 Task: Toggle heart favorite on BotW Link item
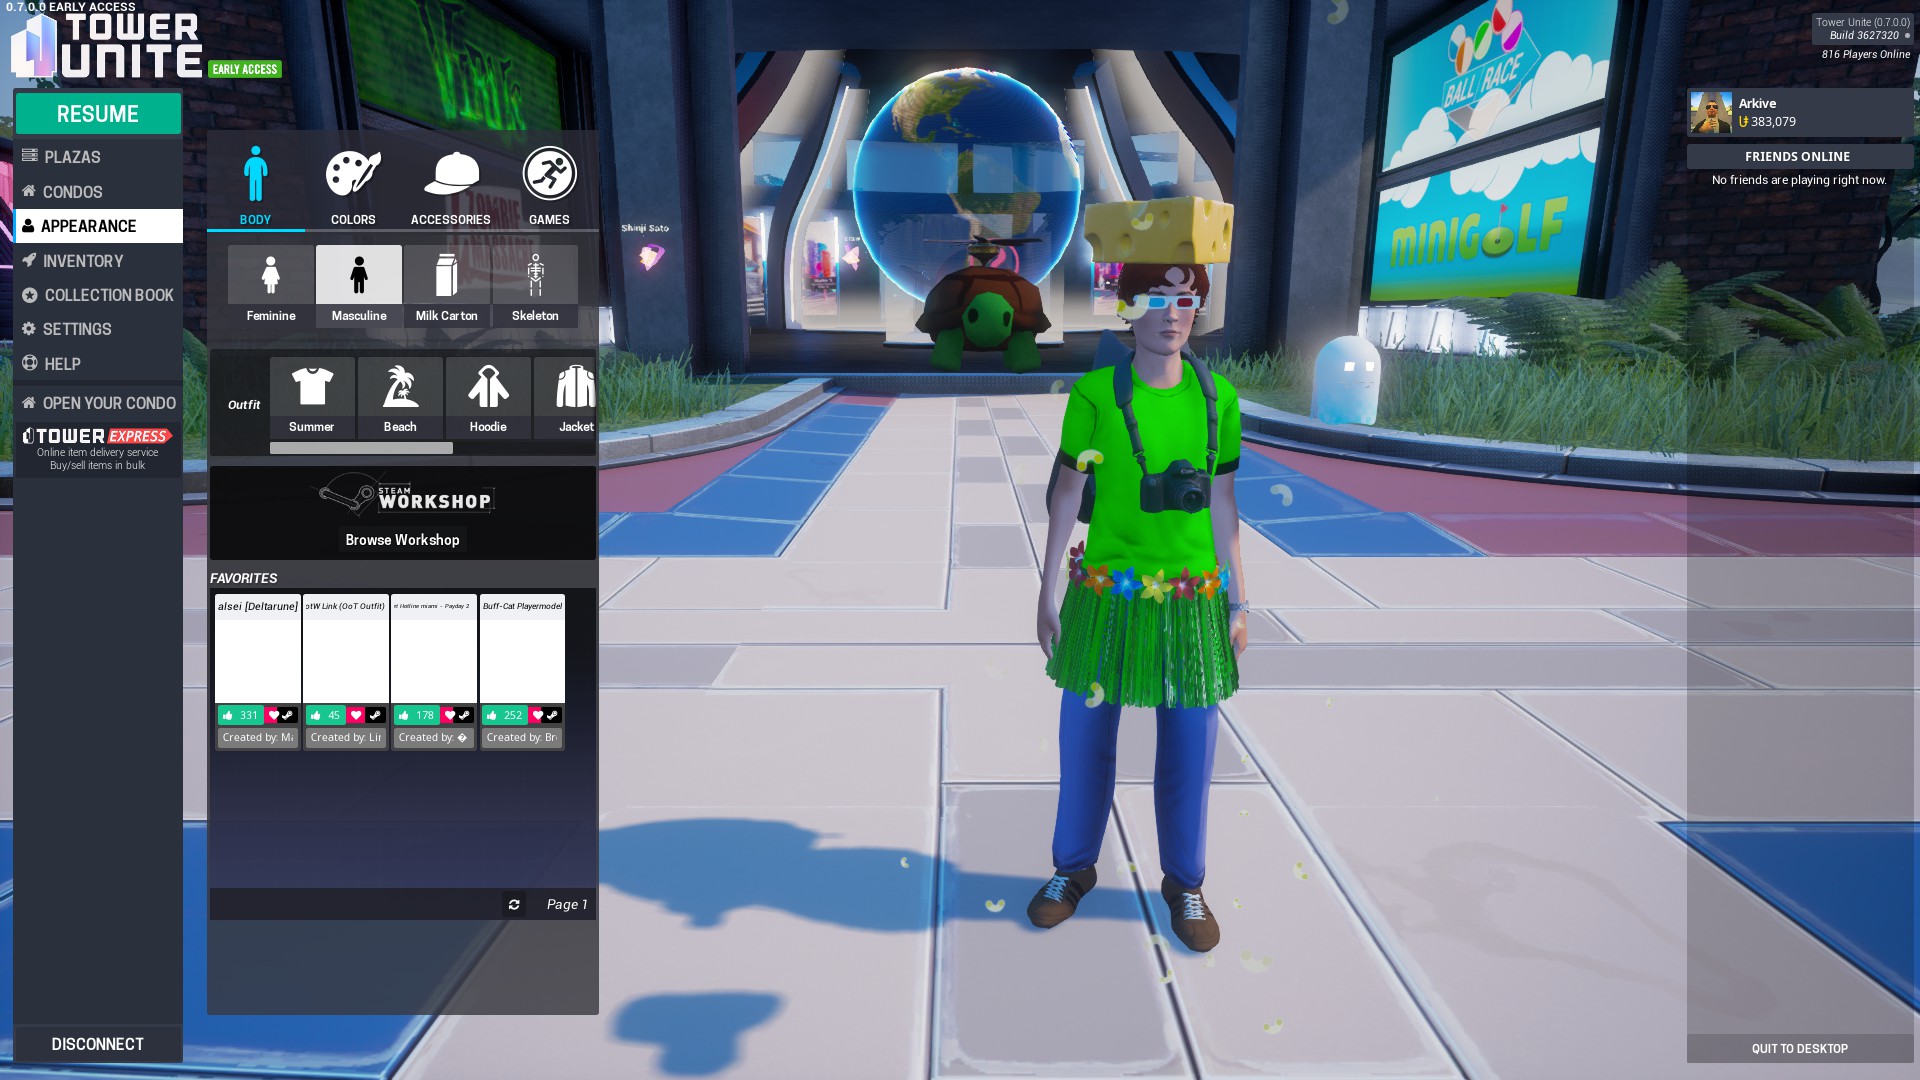point(355,715)
